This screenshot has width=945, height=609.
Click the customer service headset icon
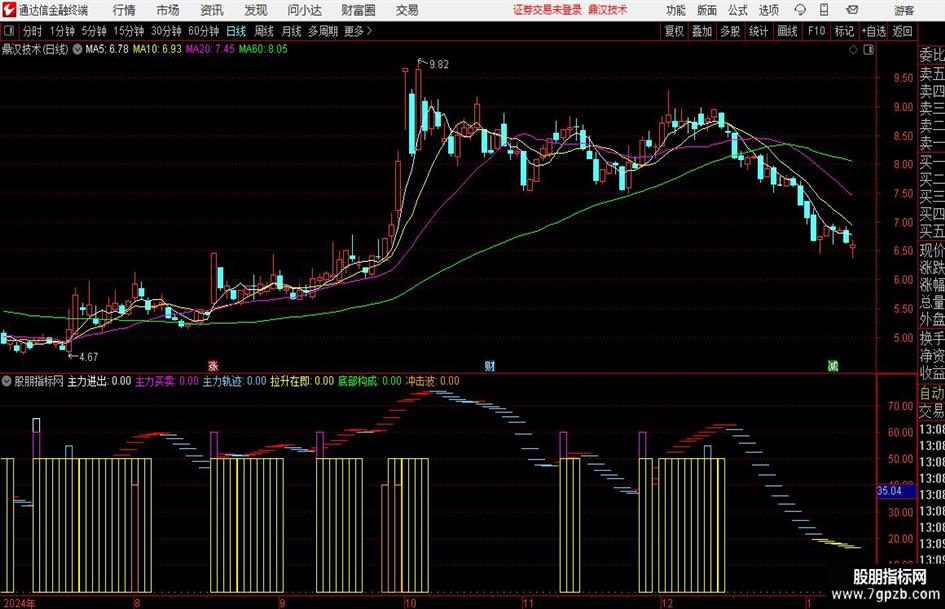click(x=800, y=10)
